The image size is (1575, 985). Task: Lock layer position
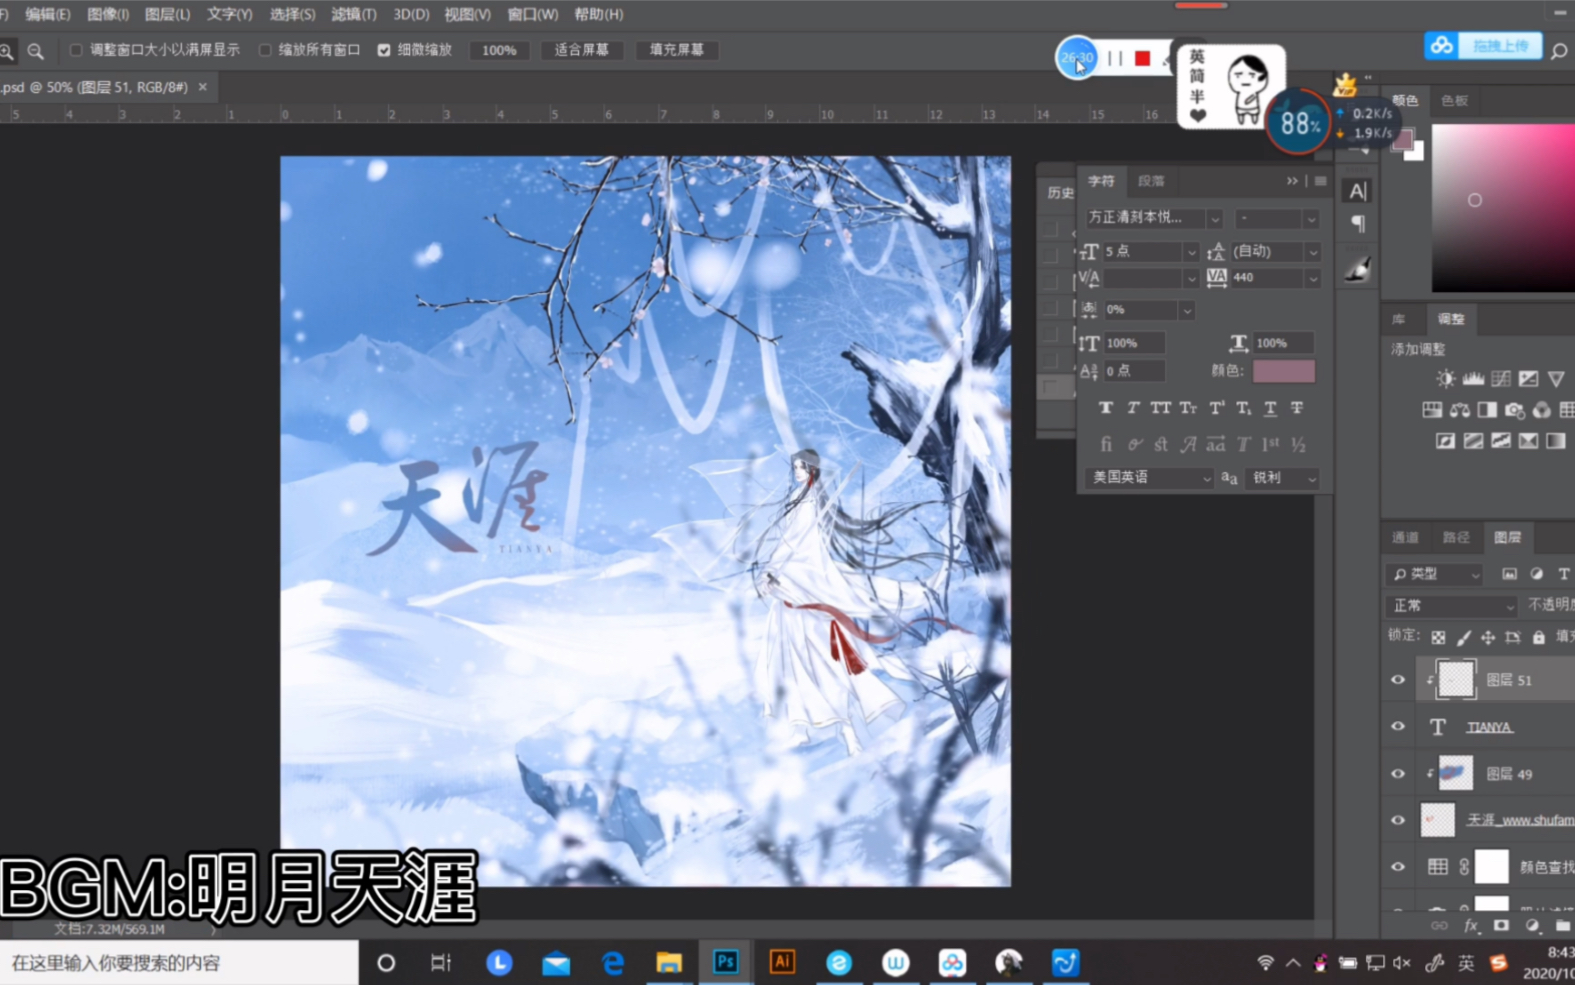pos(1488,637)
